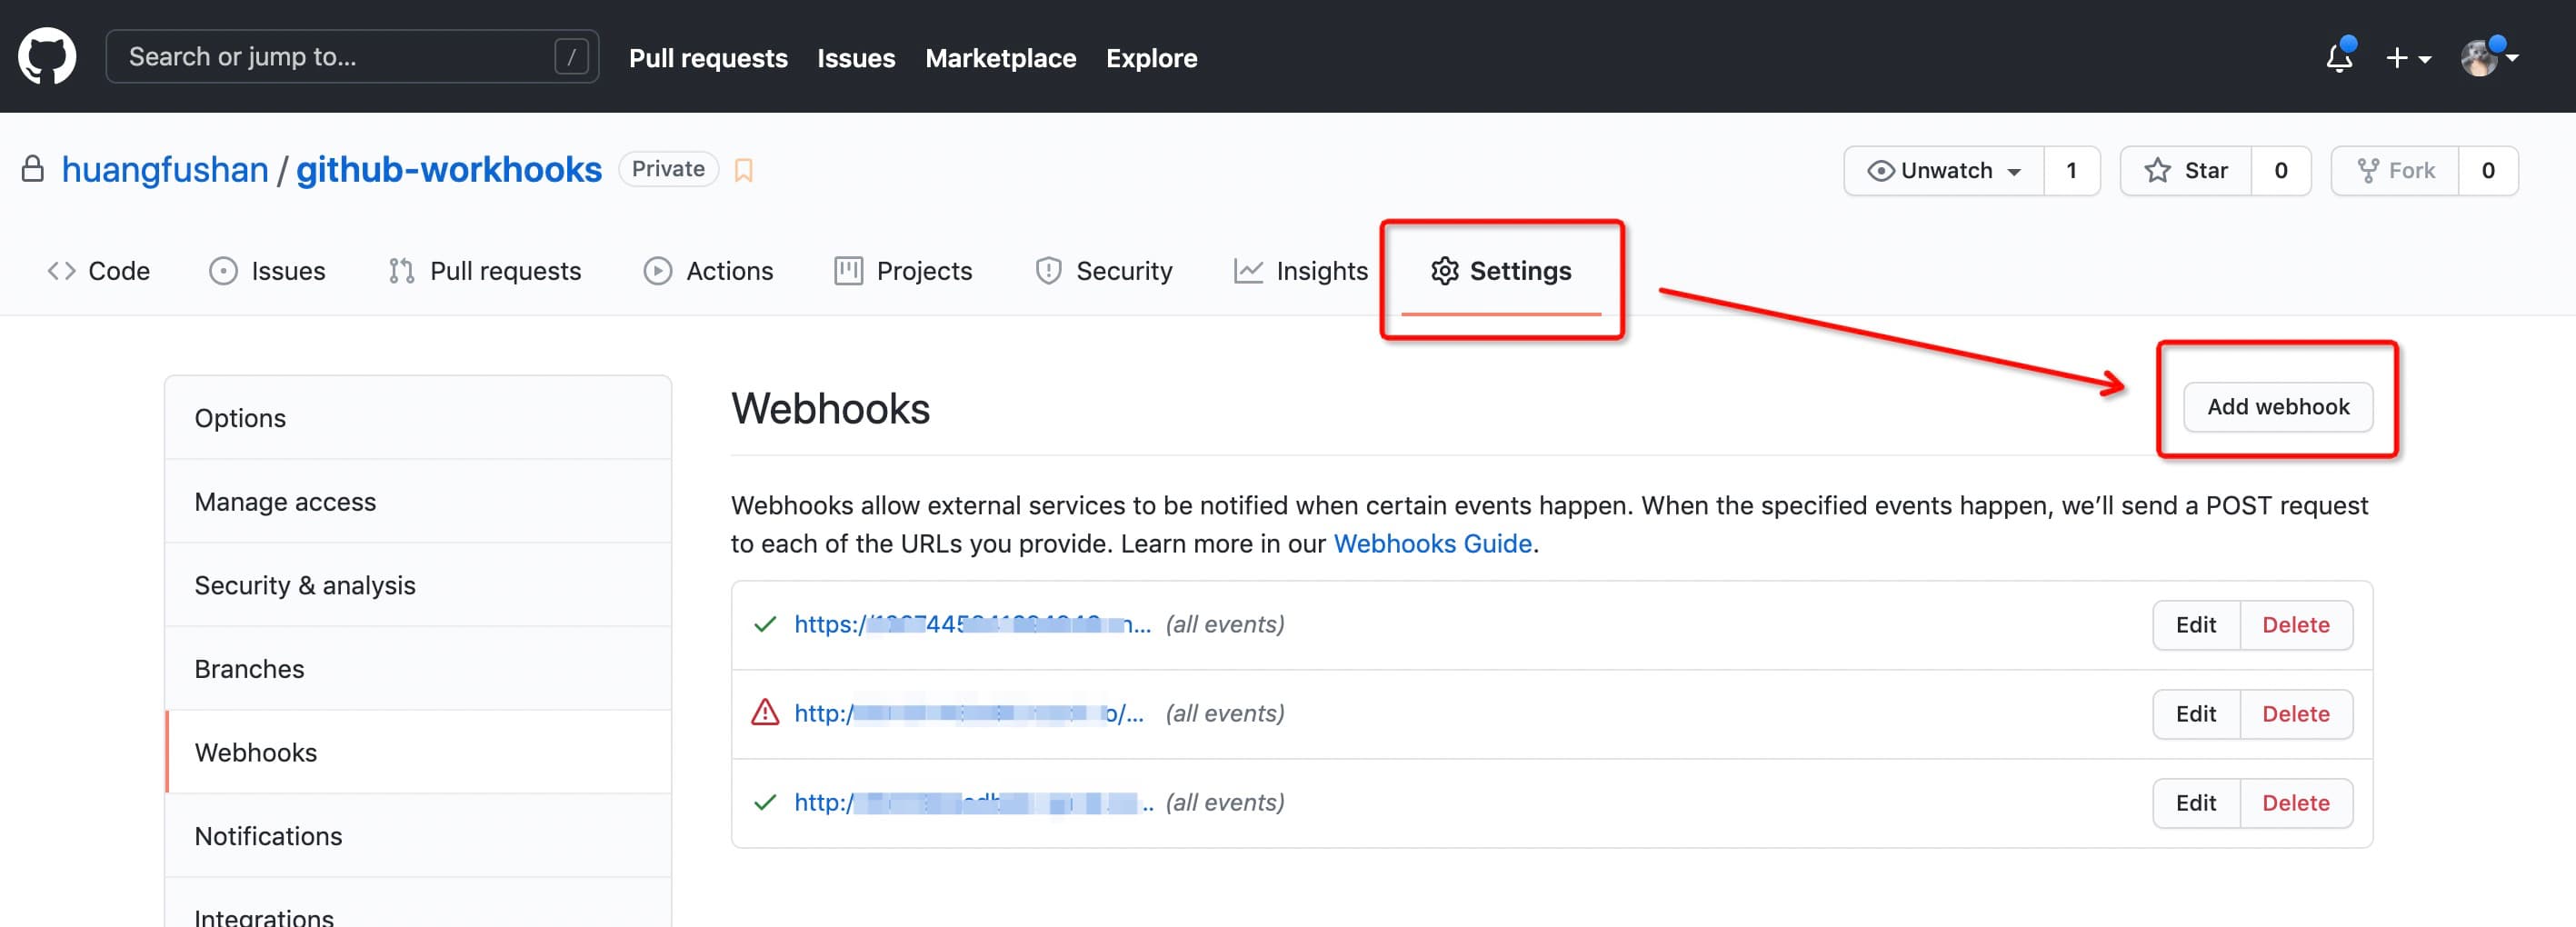Delete the https webhook
This screenshot has height=927, width=2576.
[2296, 625]
